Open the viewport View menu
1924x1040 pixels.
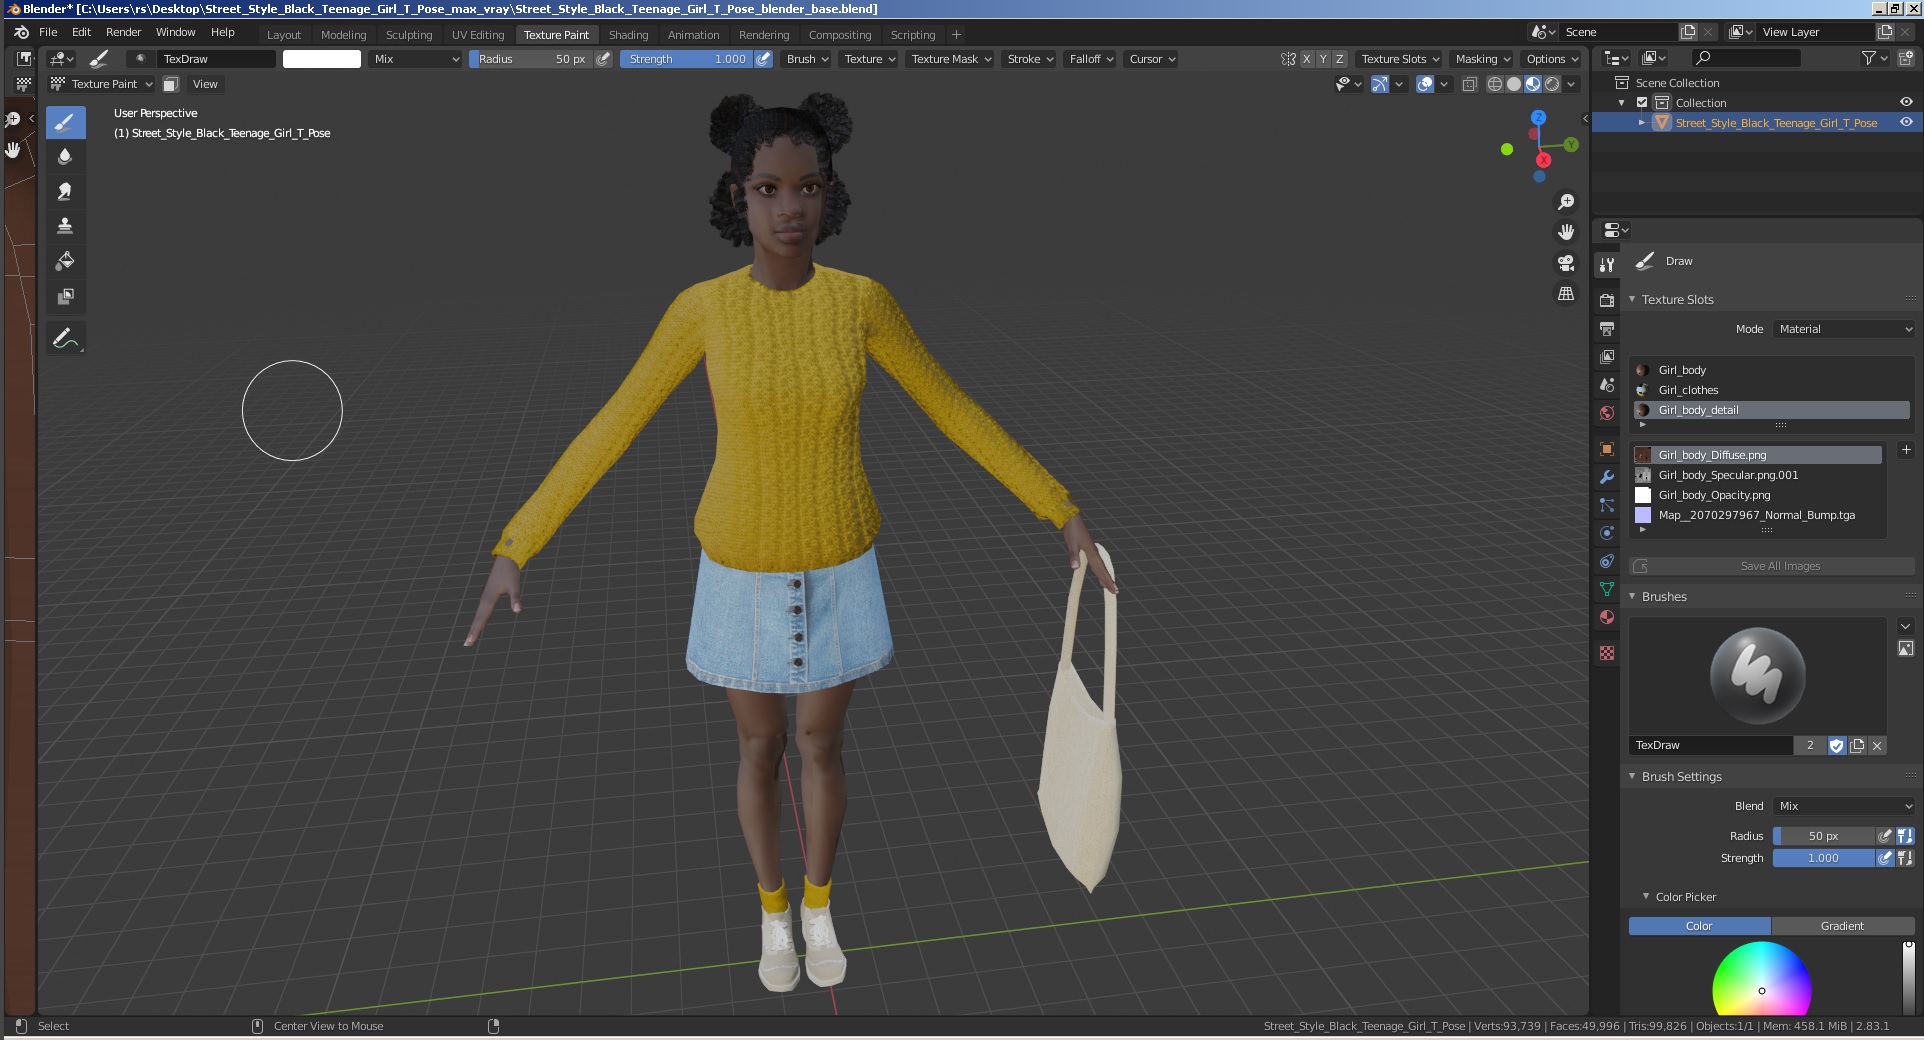point(205,84)
